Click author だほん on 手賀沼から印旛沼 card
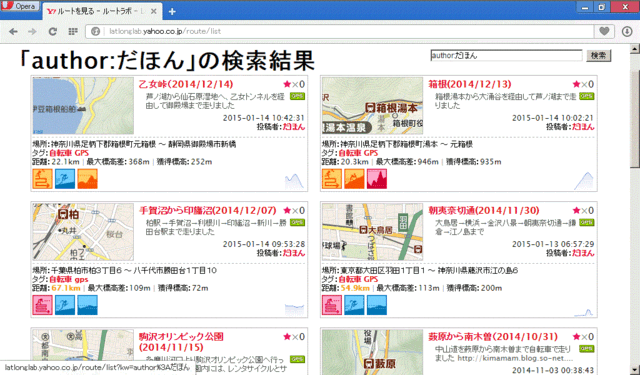 point(294,253)
